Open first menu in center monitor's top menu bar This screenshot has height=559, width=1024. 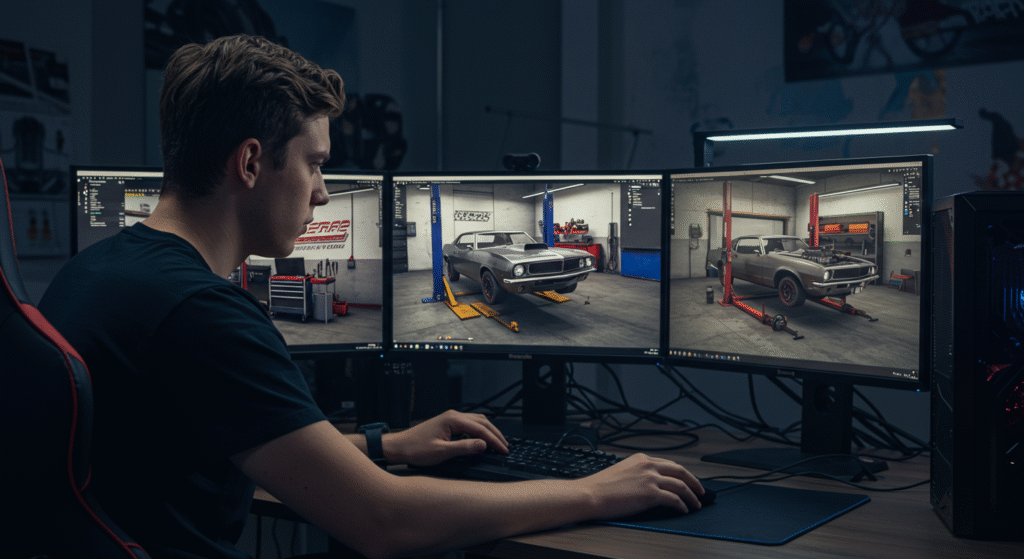pyautogui.click(x=398, y=180)
